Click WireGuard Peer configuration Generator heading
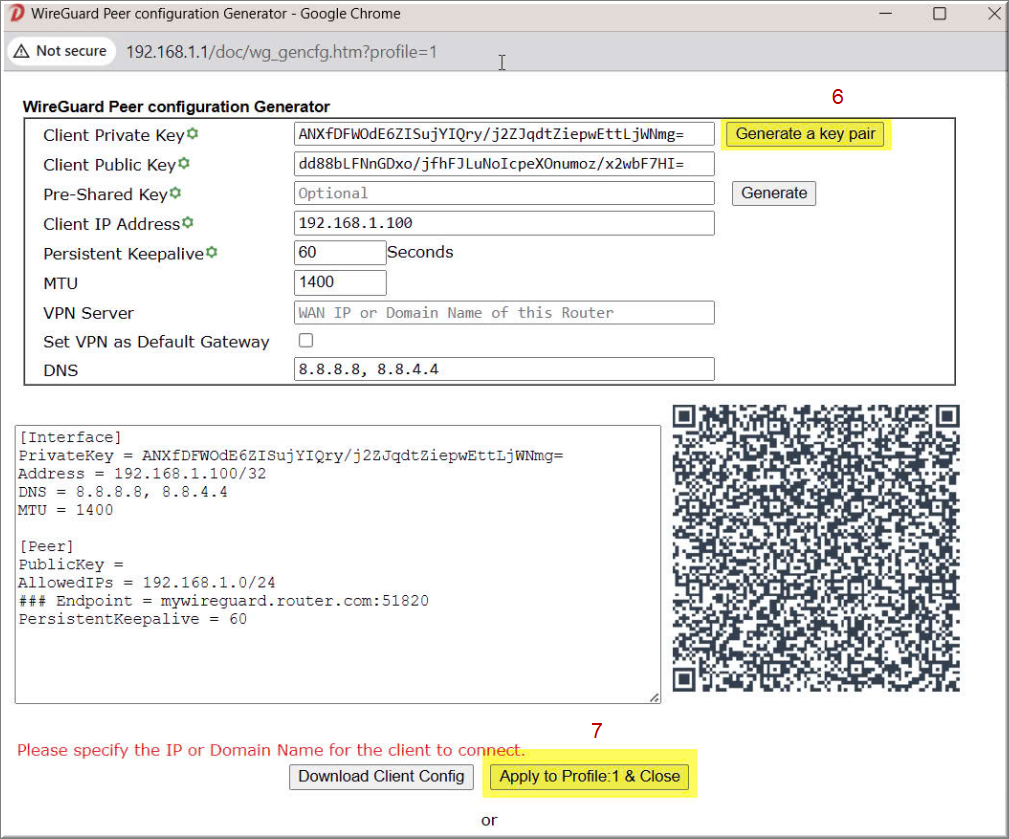This screenshot has height=839, width=1009. (x=176, y=107)
